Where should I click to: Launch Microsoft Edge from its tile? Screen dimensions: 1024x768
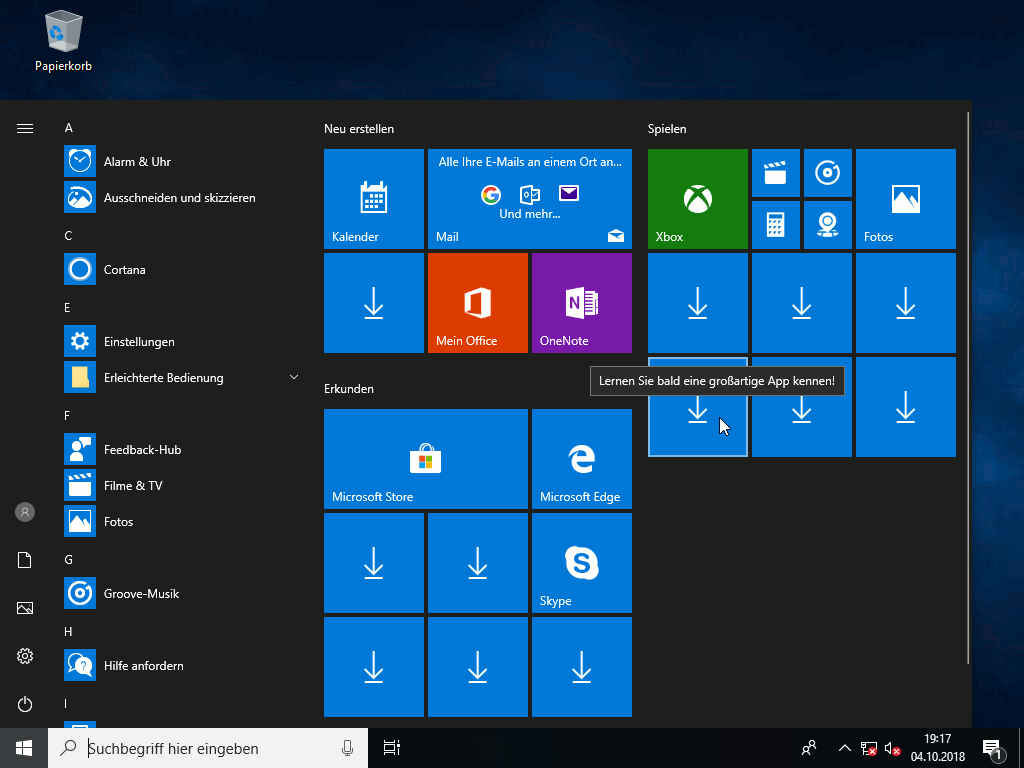pos(581,459)
